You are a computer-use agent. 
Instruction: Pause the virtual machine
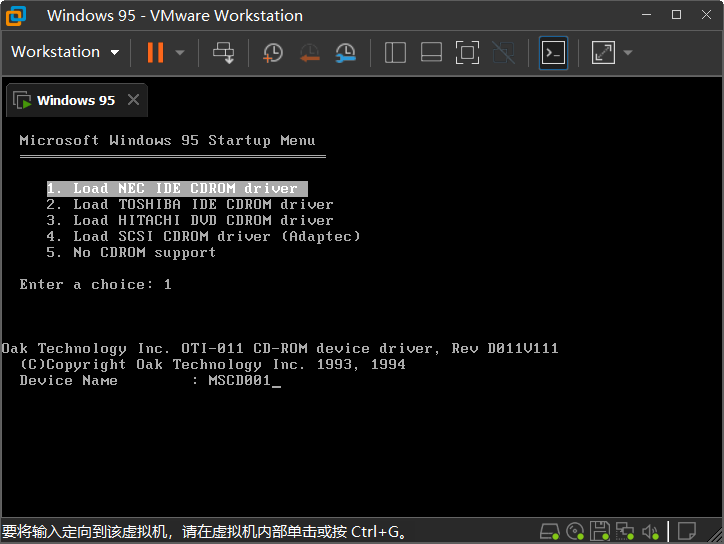[x=155, y=52]
